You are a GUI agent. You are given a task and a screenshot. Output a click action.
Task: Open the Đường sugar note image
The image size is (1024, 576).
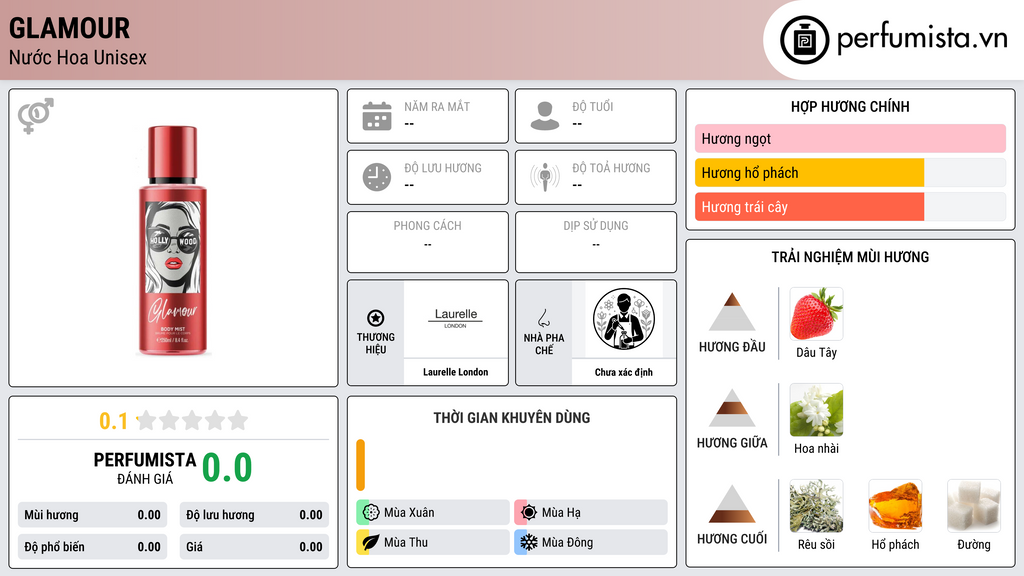click(974, 505)
